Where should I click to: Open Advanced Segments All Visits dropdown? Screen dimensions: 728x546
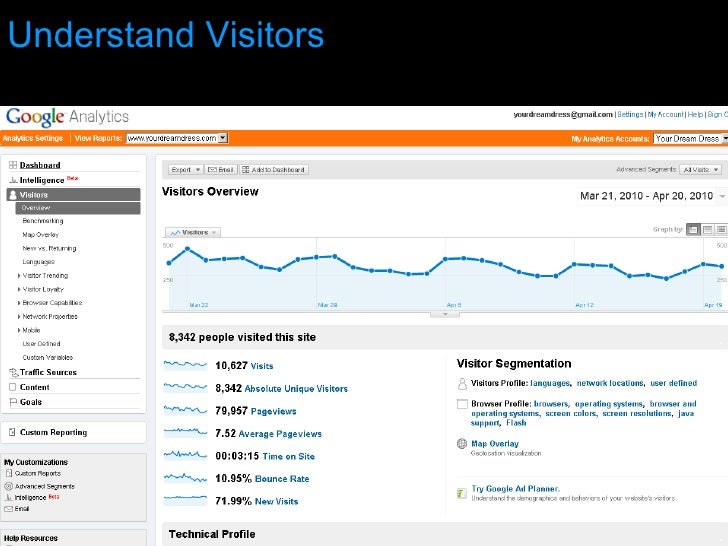[x=700, y=170]
